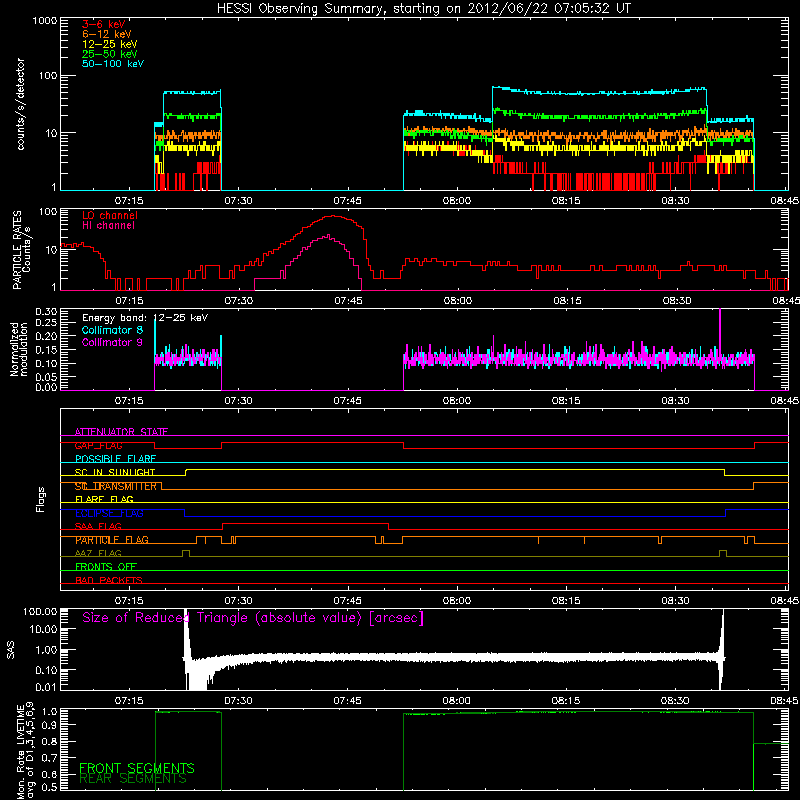Click the 0.9 tick on livetime axis
Screen dimensions: 800x800
click(x=49, y=726)
